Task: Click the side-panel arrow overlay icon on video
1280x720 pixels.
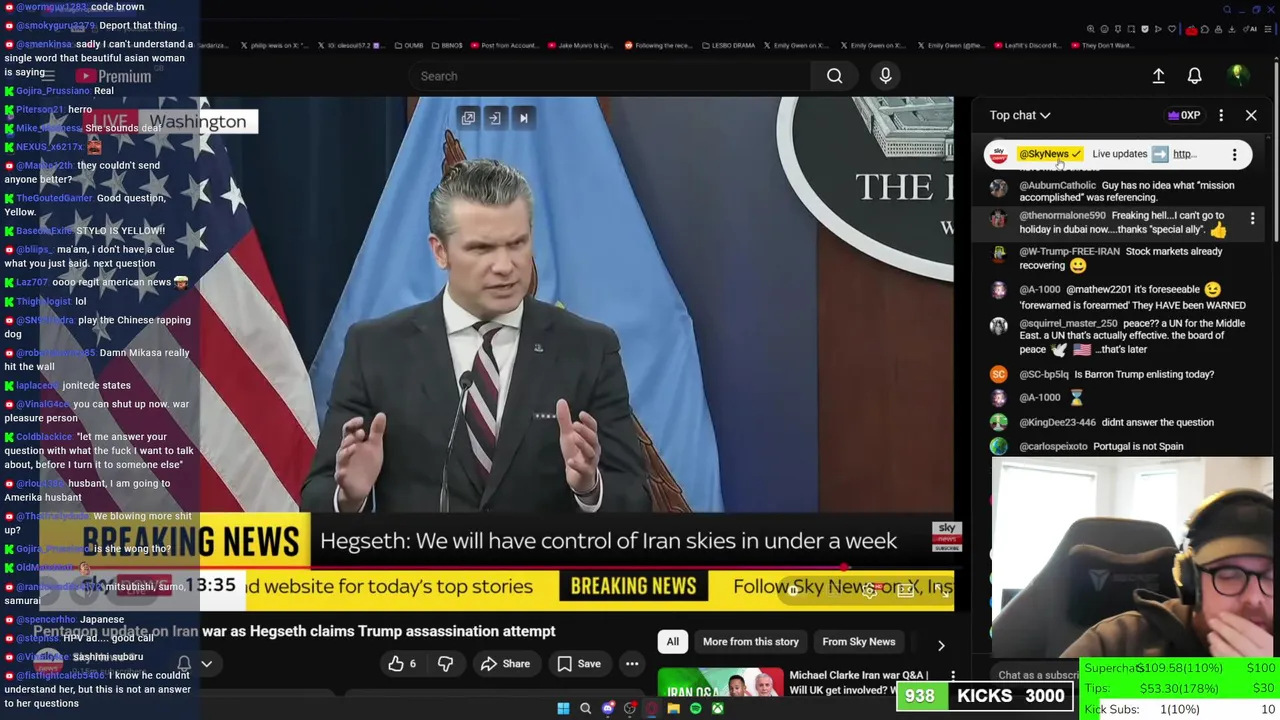Action: point(494,118)
